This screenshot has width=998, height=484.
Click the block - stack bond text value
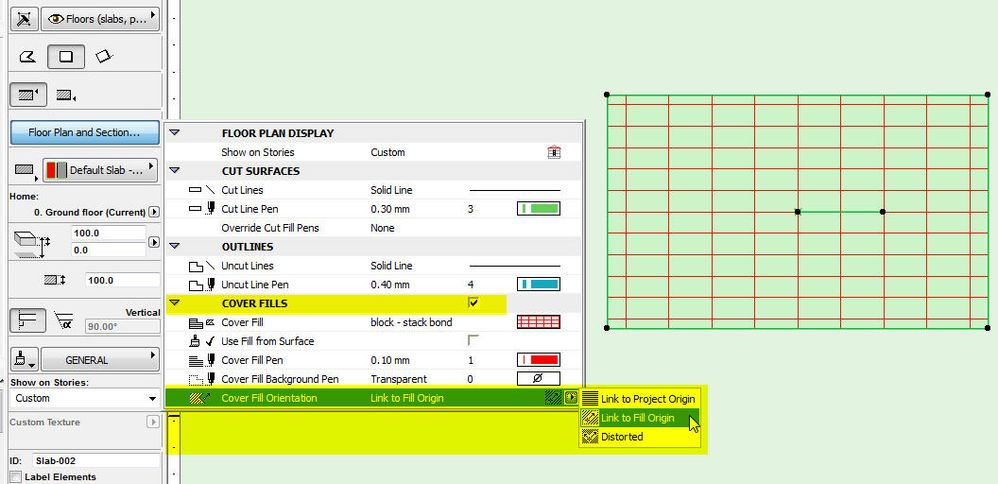pyautogui.click(x=411, y=322)
